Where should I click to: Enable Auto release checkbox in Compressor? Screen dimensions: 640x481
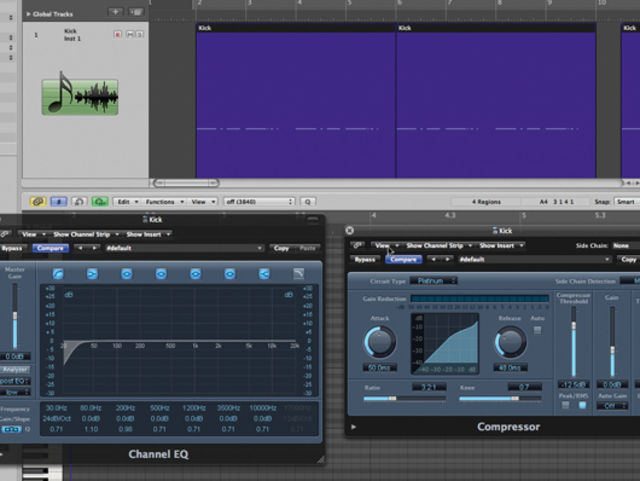pyautogui.click(x=538, y=330)
